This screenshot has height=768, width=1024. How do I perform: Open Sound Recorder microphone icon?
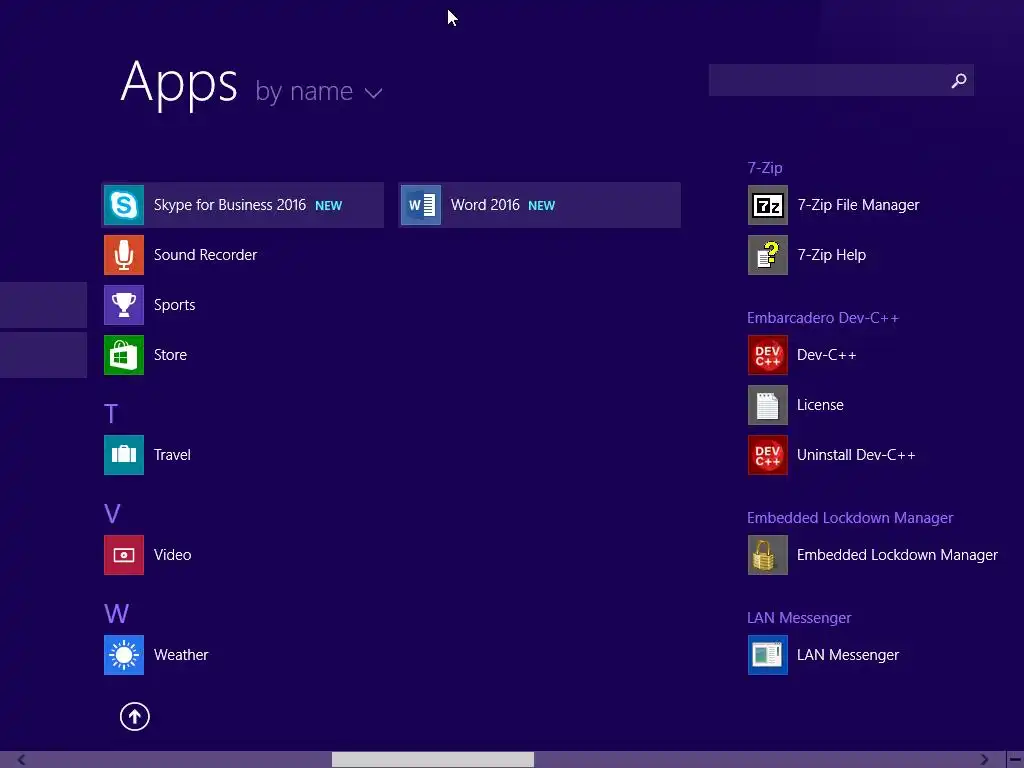point(123,255)
